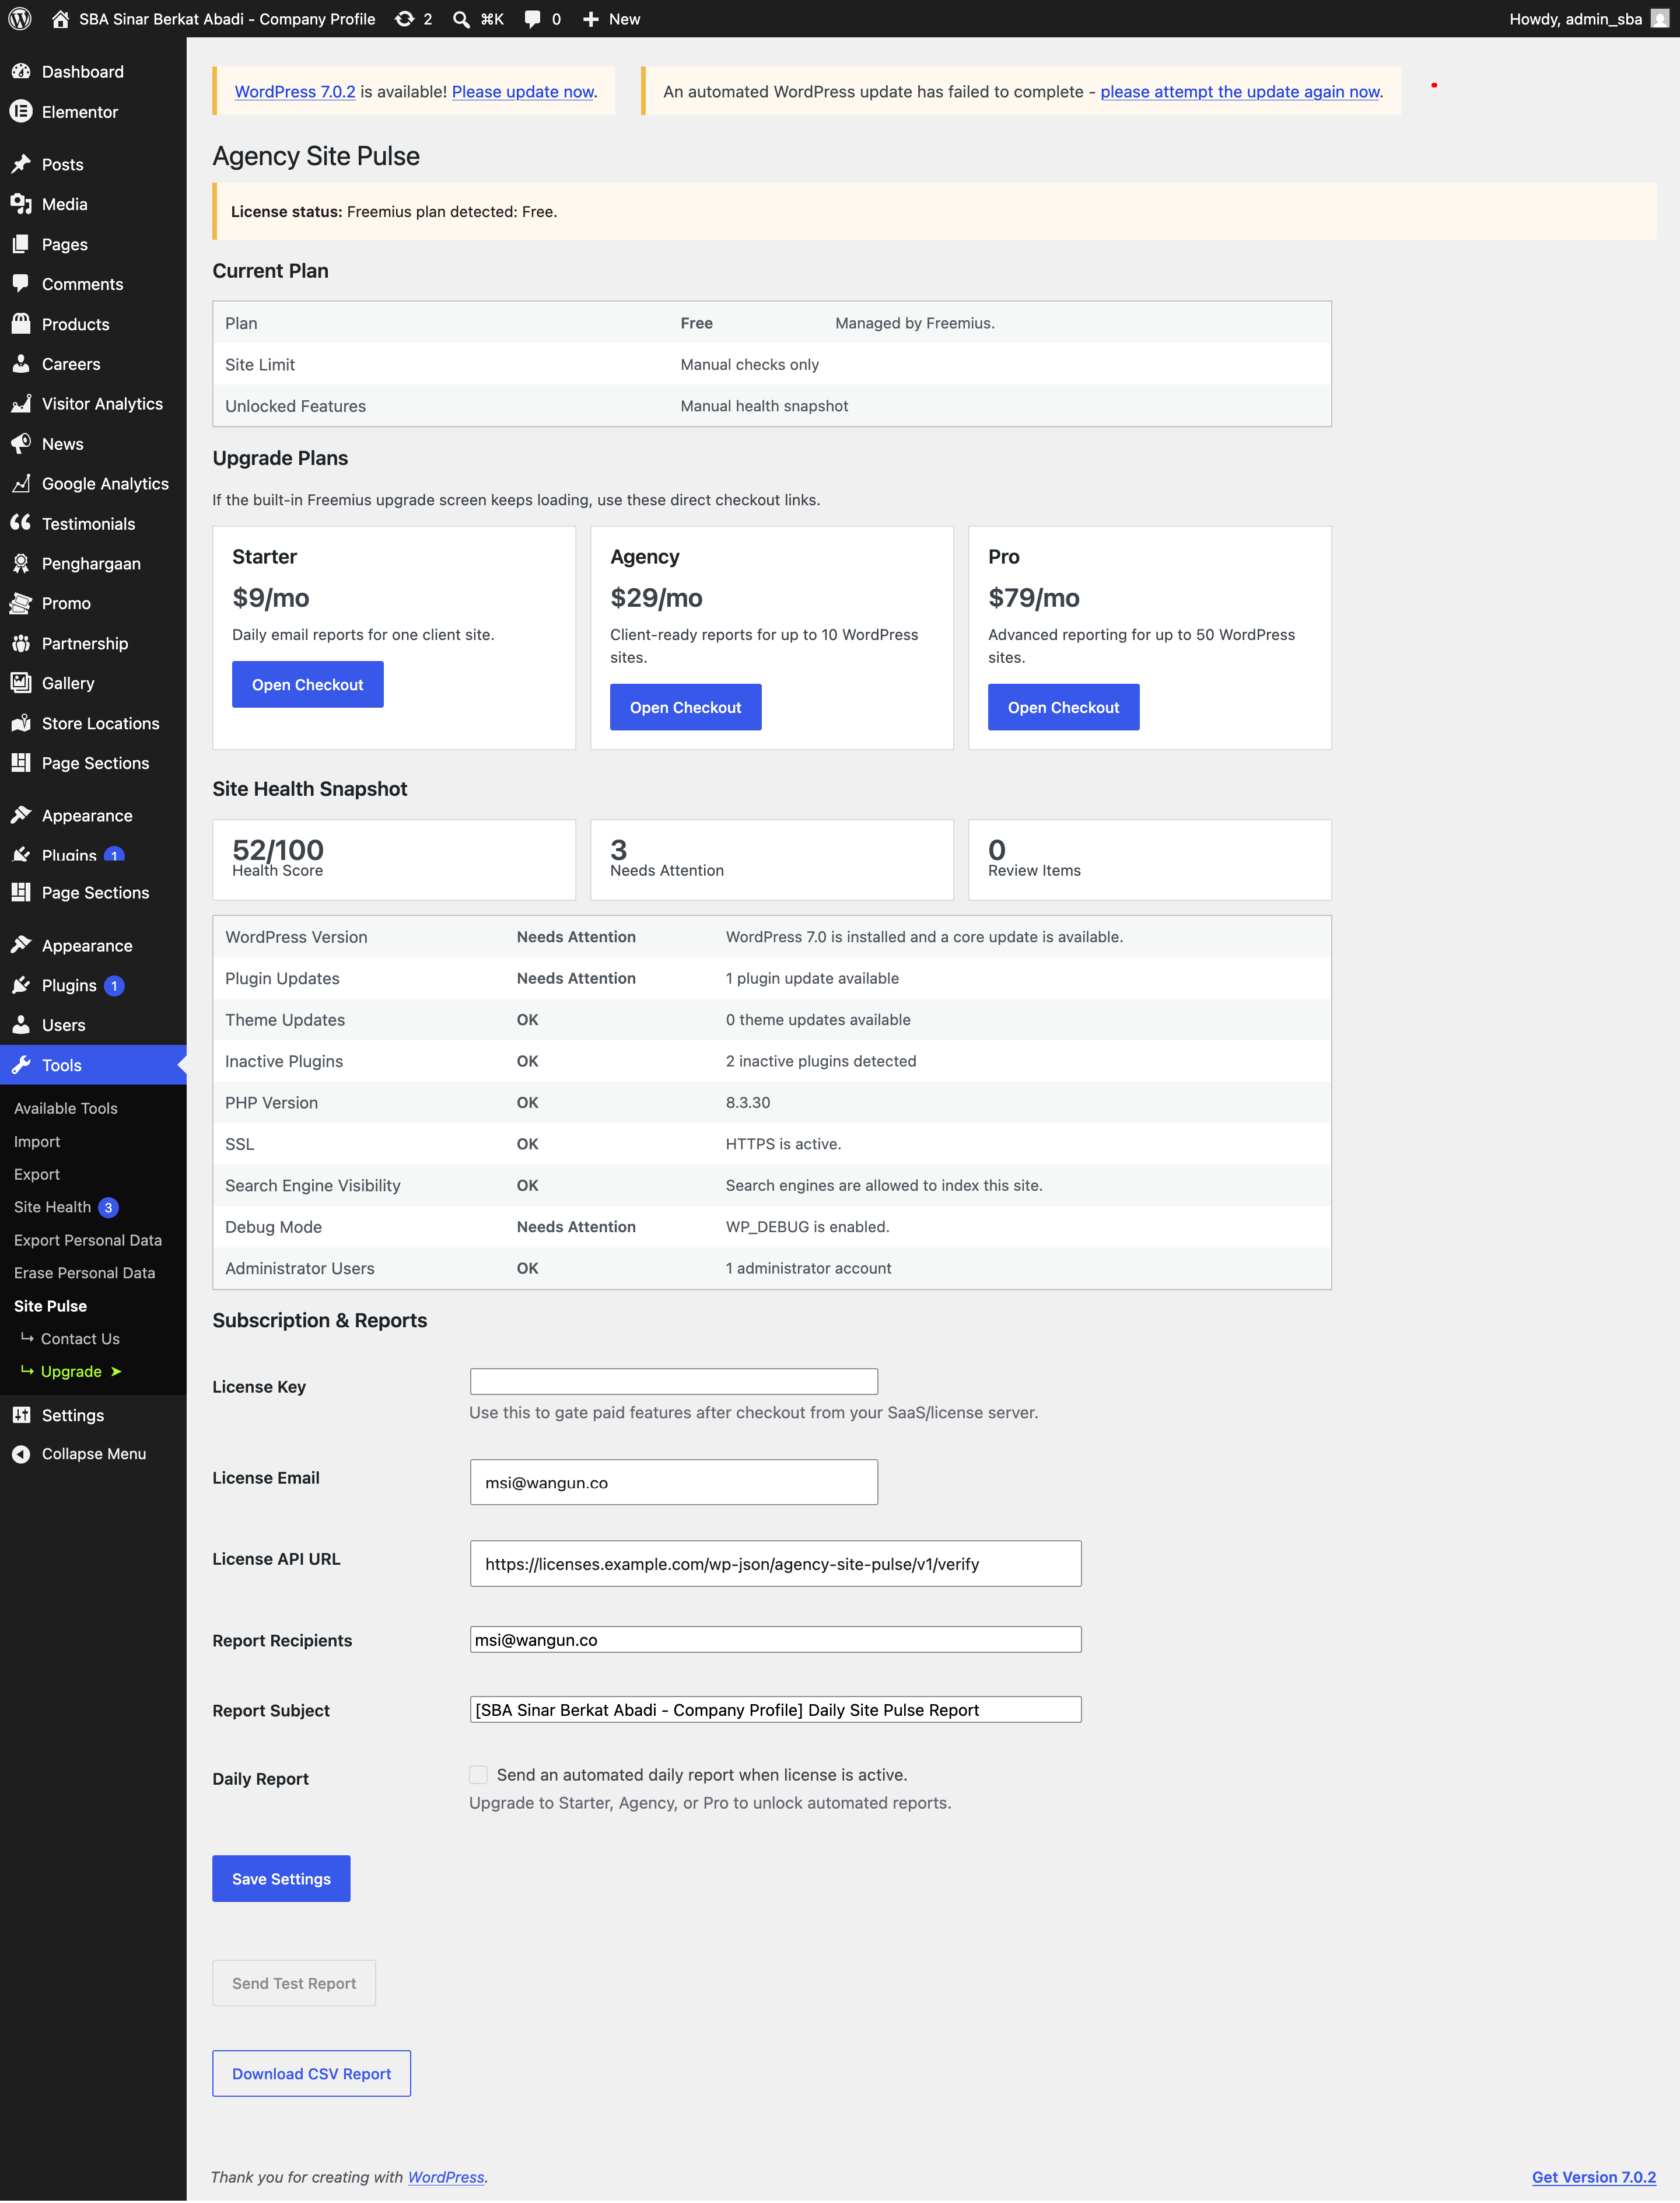Image resolution: width=1680 pixels, height=2203 pixels.
Task: Focus the License Email input field
Action: (x=674, y=1482)
